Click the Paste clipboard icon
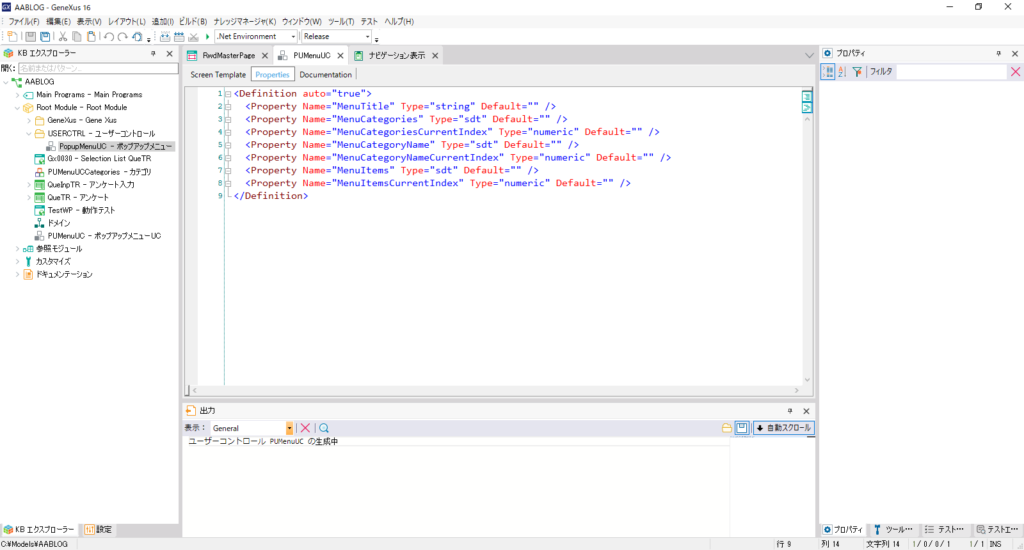Screen dimensions: 1024x550 tap(91, 37)
